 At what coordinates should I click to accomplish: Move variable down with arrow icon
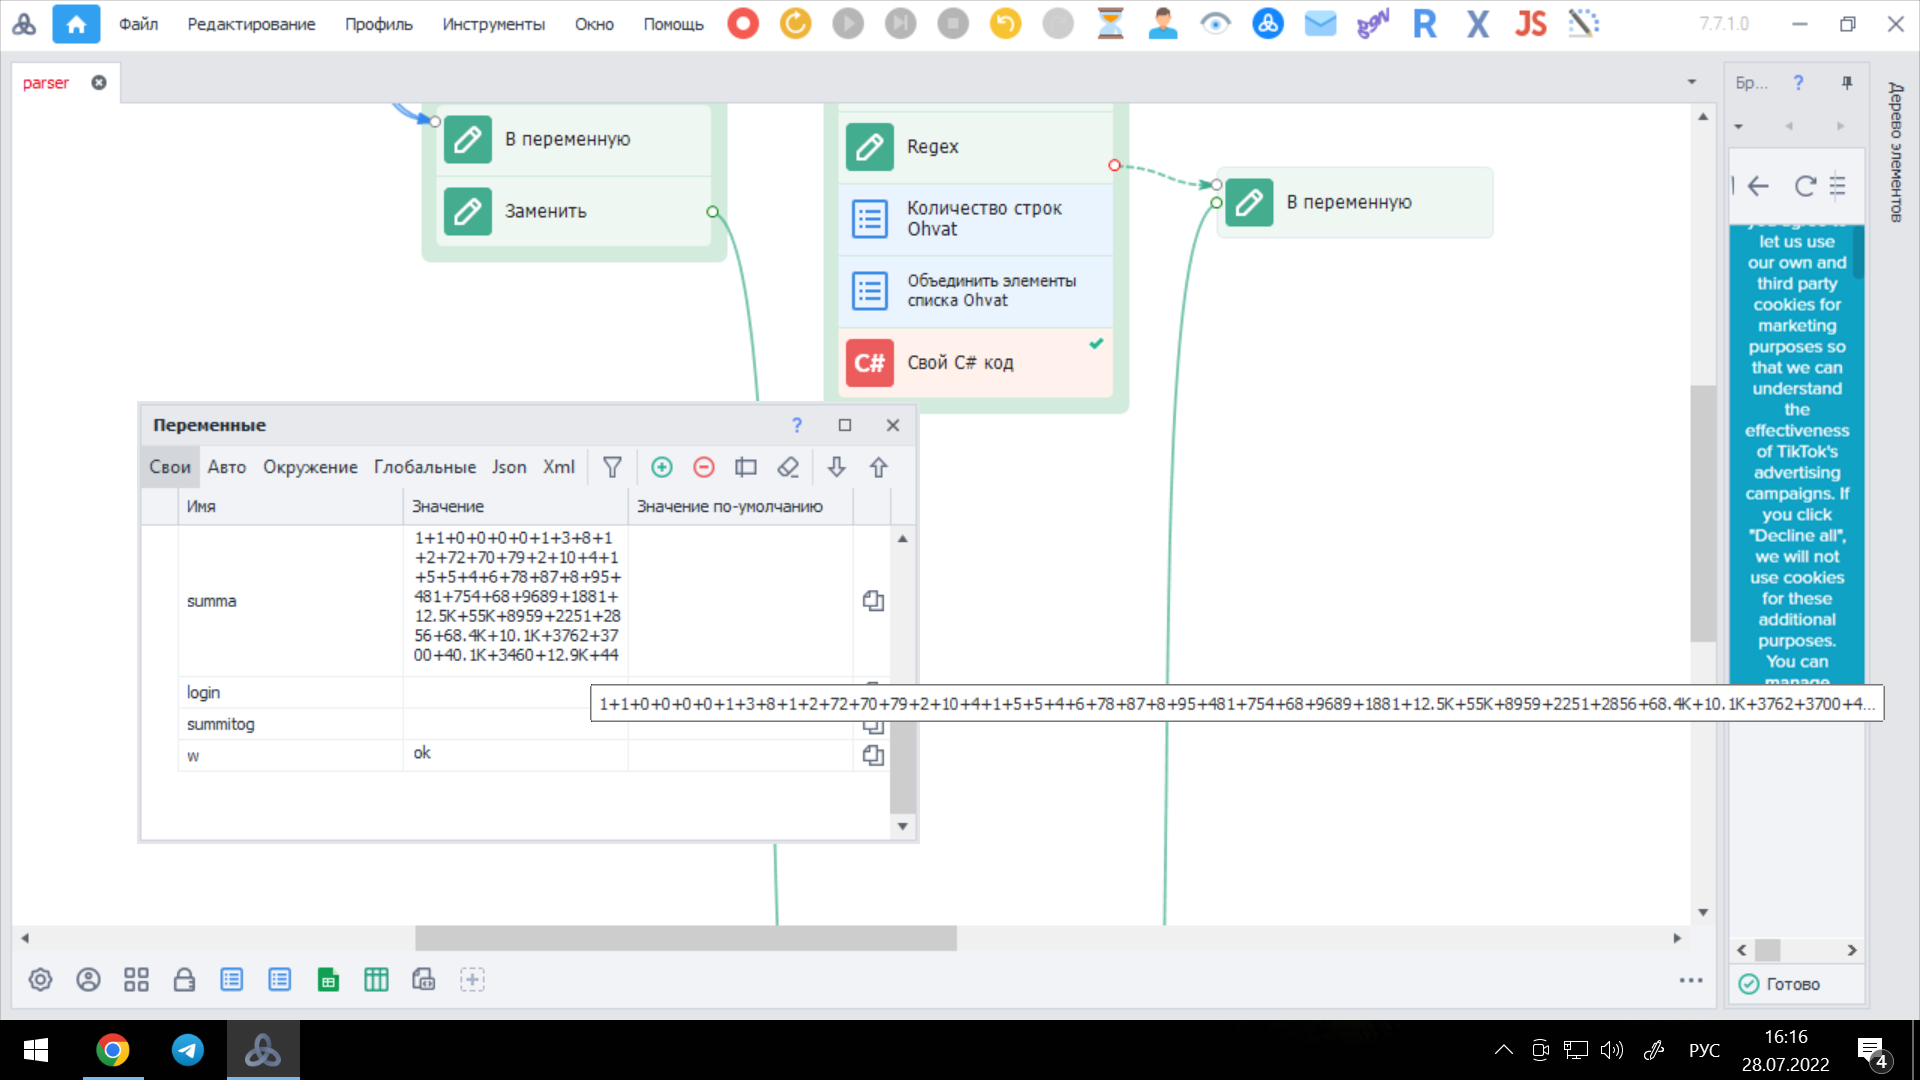click(837, 467)
